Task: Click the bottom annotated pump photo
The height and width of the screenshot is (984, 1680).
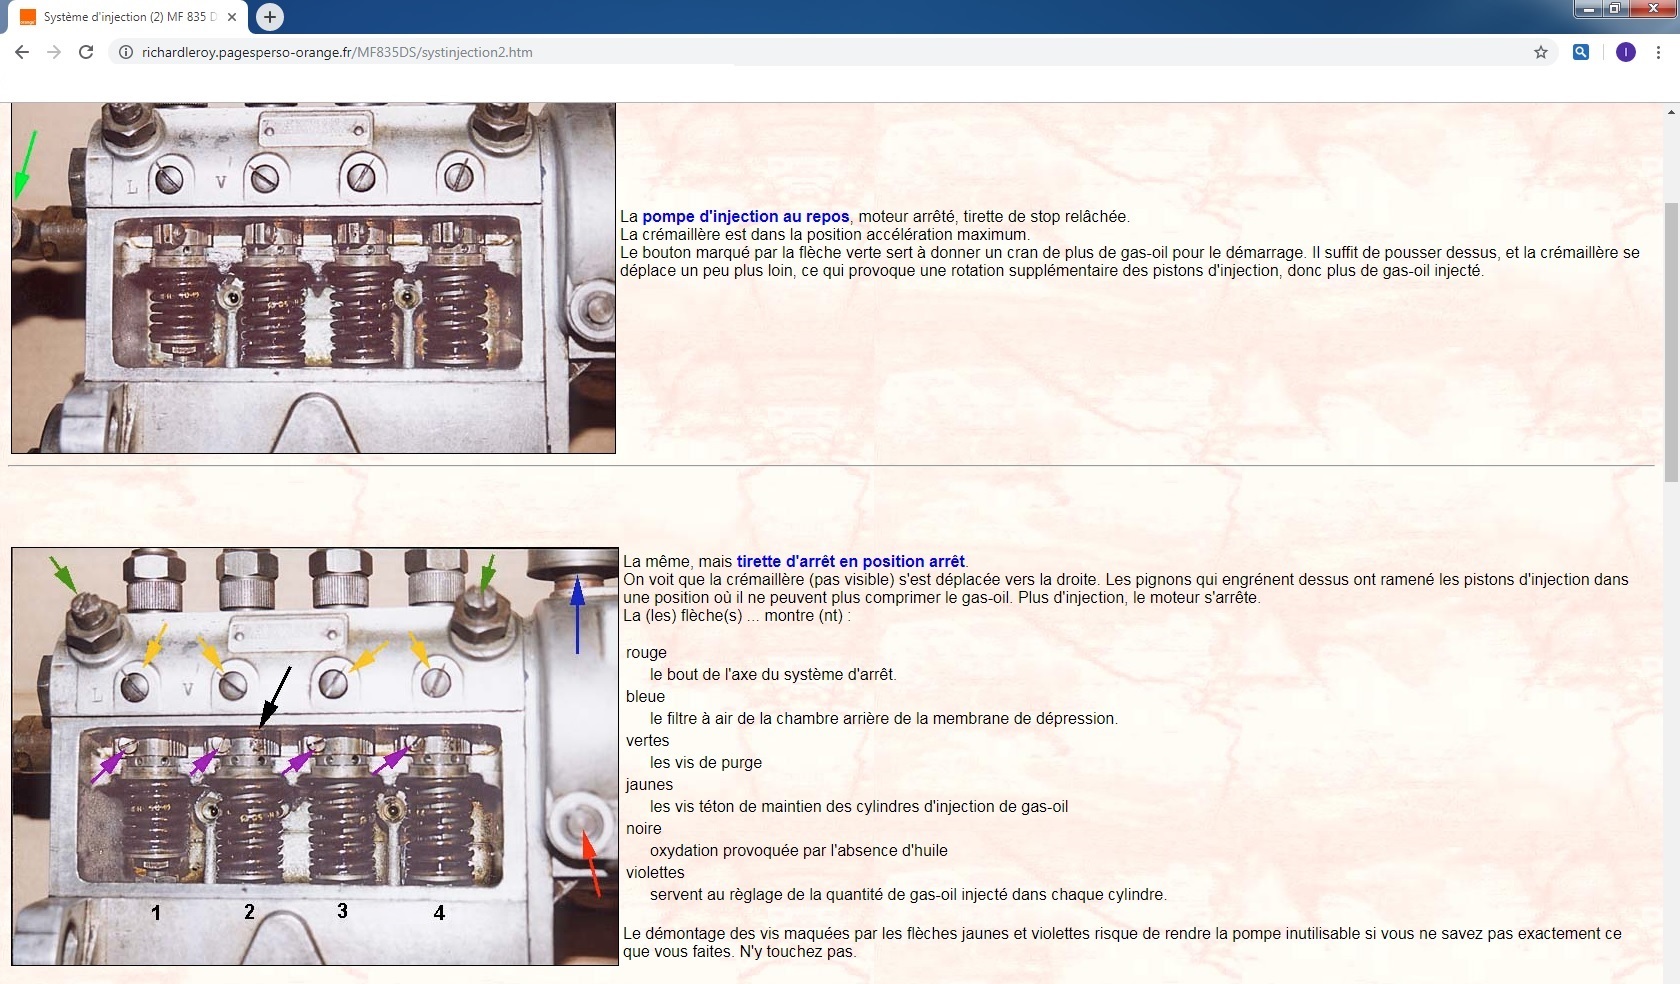Action: point(315,756)
